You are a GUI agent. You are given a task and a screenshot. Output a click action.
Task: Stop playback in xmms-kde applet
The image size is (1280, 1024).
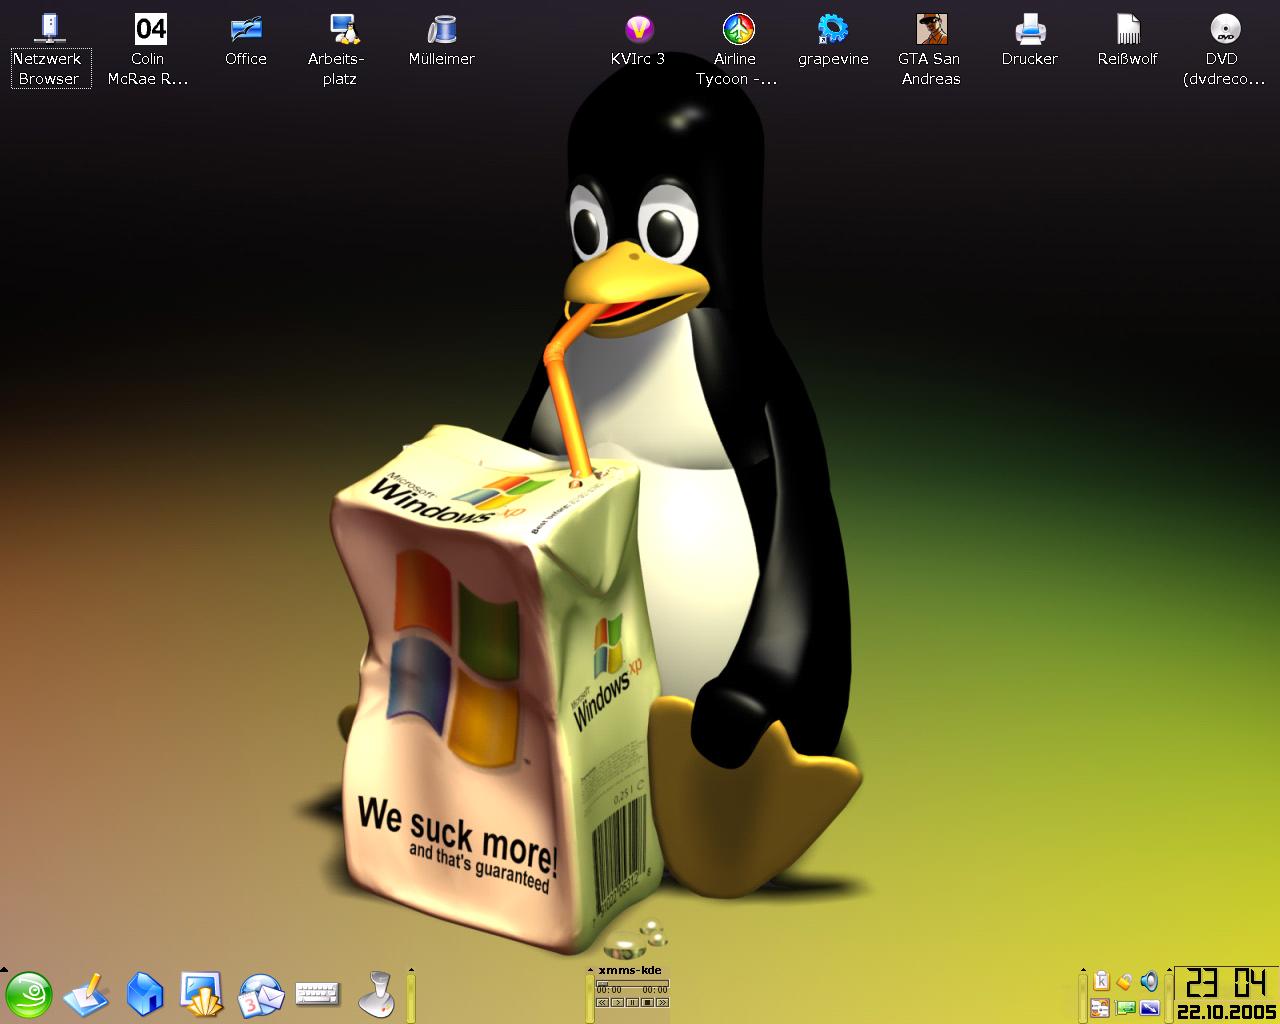point(647,1002)
